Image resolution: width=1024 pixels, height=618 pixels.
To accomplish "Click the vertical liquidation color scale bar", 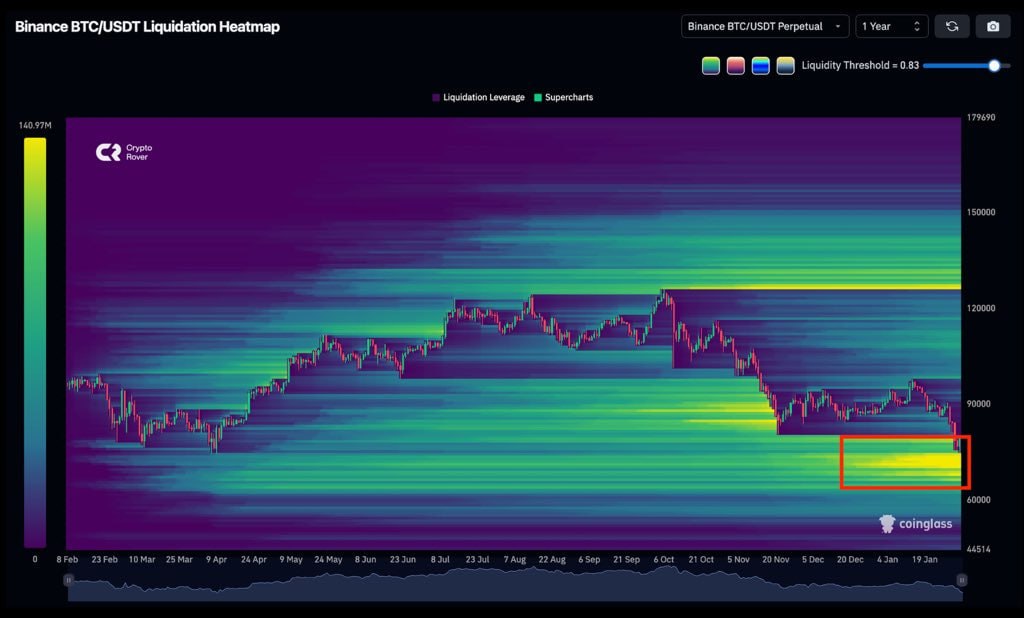I will click(x=35, y=340).
